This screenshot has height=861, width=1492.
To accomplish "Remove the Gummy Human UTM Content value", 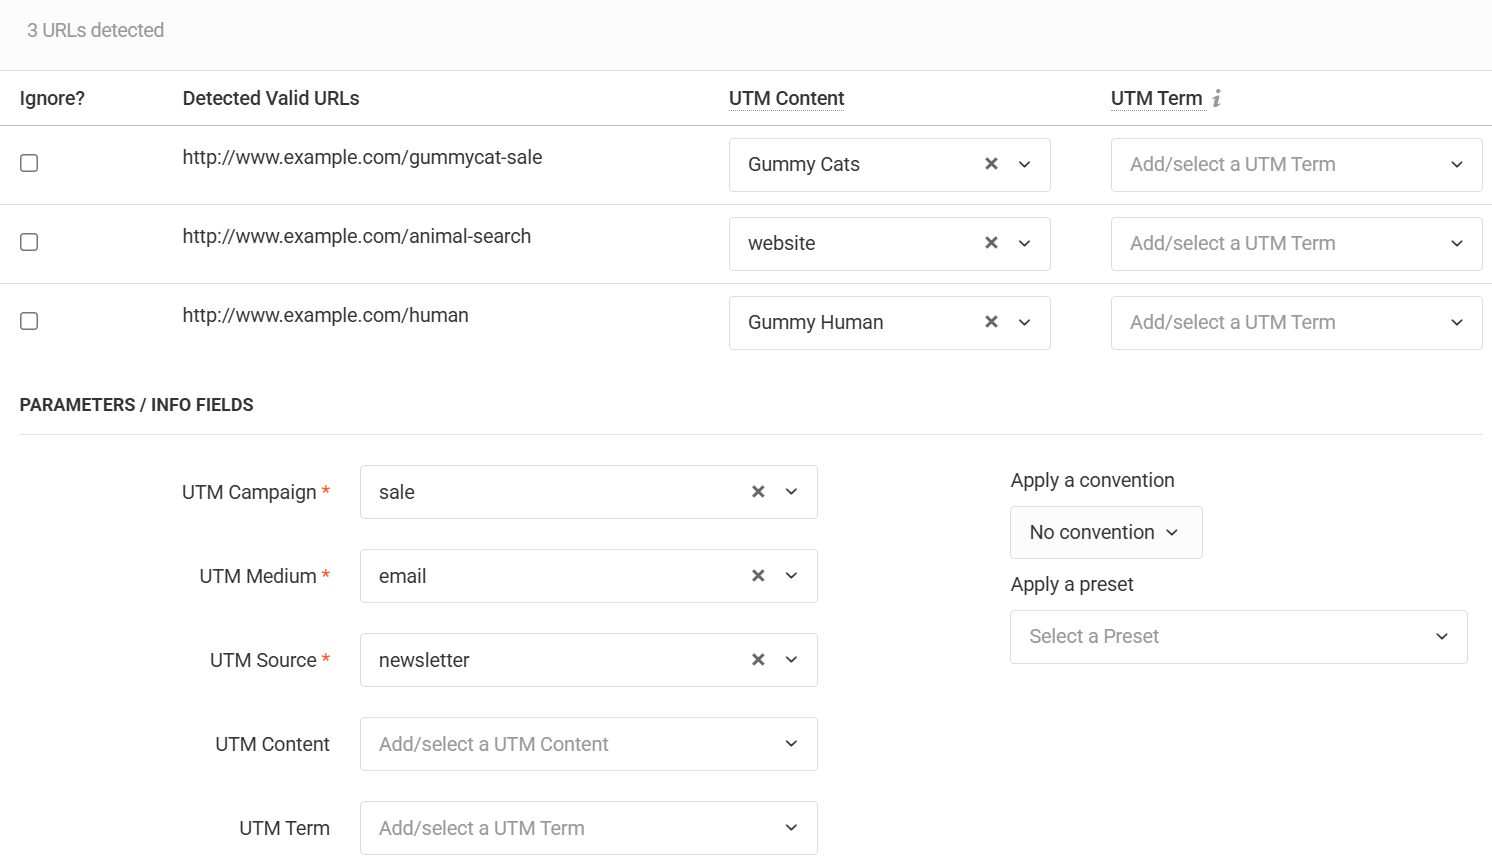I will click(991, 322).
